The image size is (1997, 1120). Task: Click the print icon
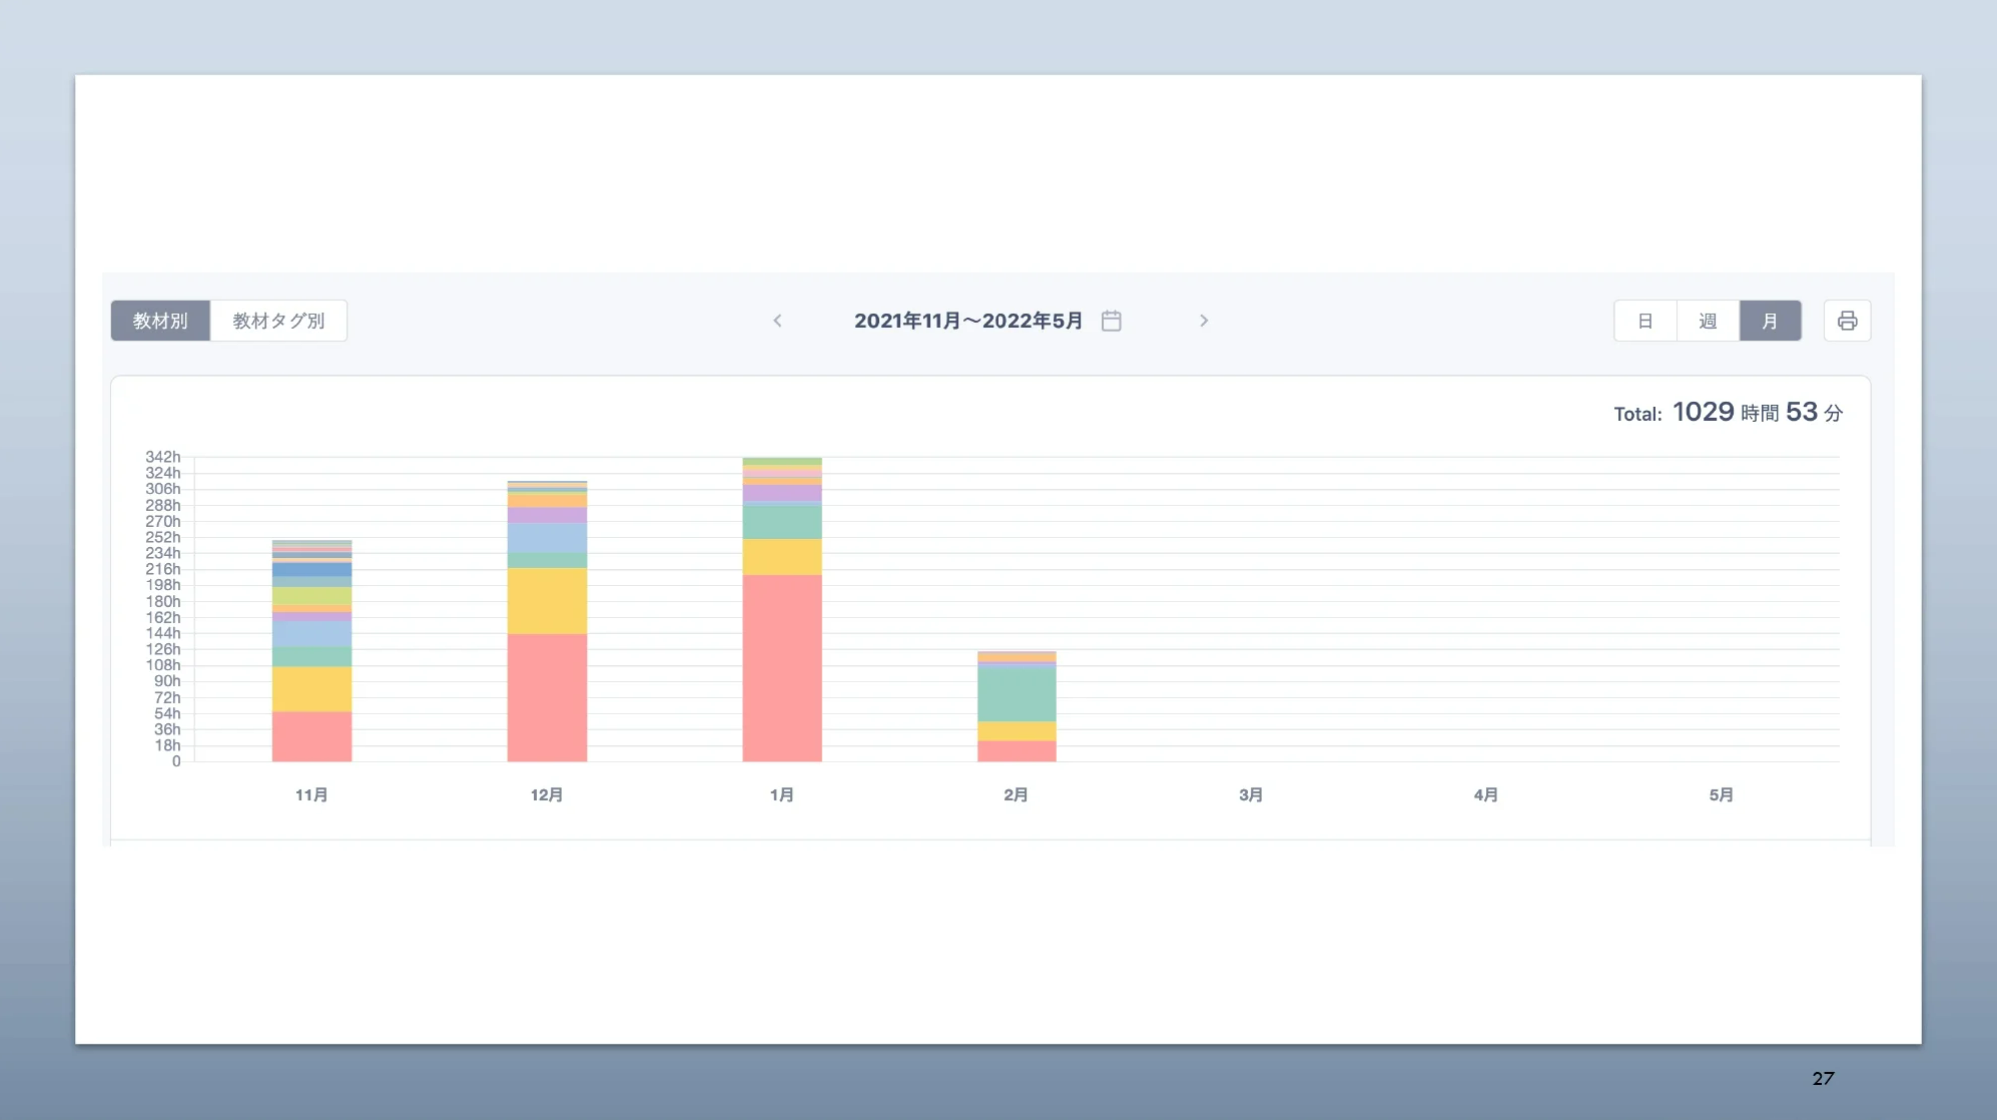(1847, 320)
